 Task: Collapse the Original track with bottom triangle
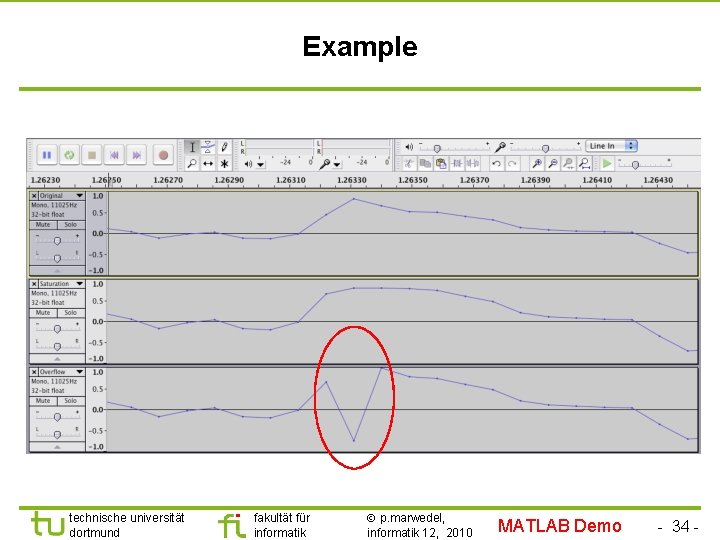tap(57, 271)
